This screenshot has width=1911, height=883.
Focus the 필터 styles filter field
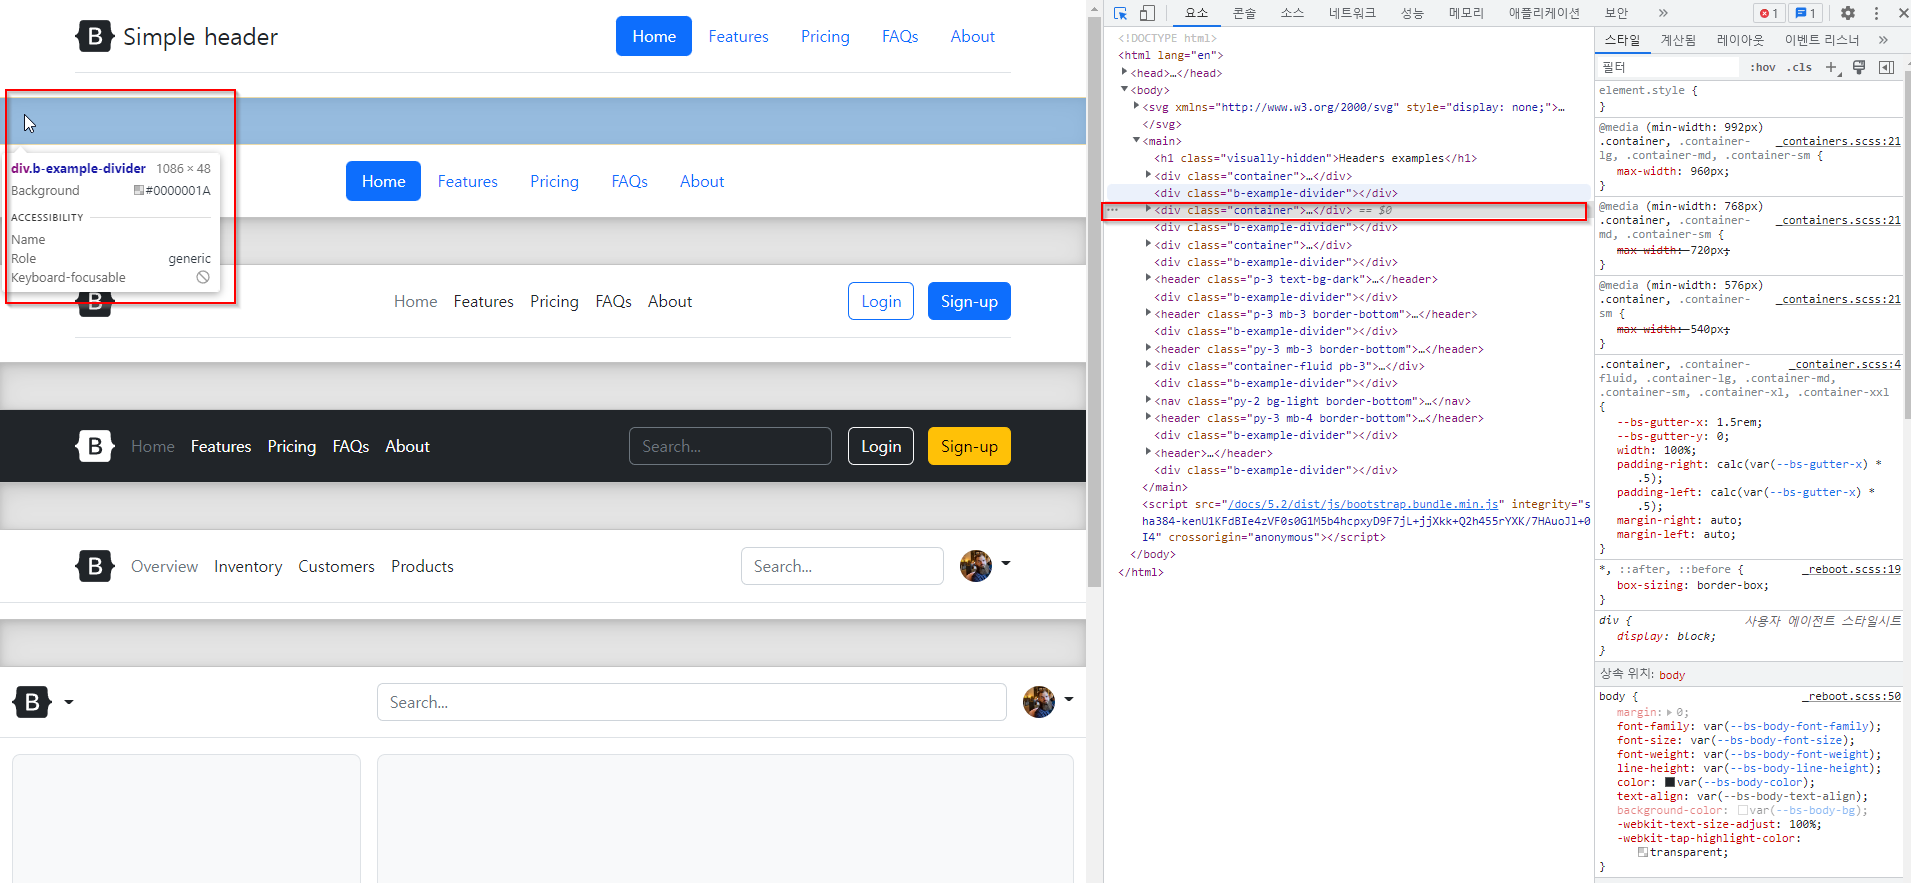pyautogui.click(x=1668, y=67)
